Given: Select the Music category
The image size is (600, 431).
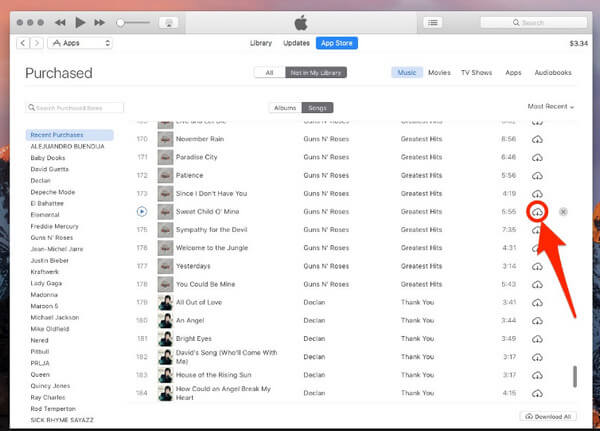Looking at the screenshot, I should (407, 72).
